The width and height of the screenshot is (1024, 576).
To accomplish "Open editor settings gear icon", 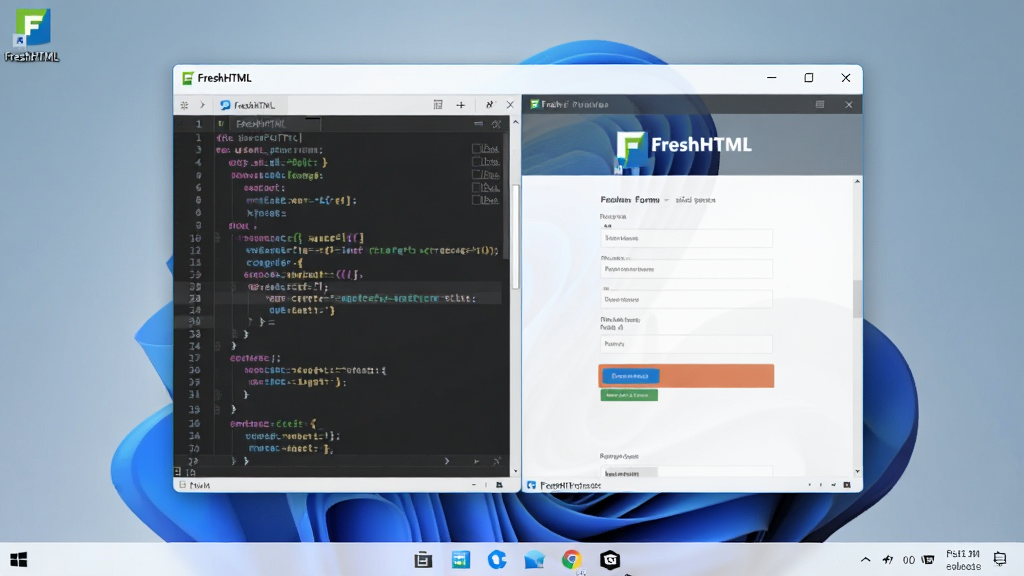I will (x=184, y=105).
